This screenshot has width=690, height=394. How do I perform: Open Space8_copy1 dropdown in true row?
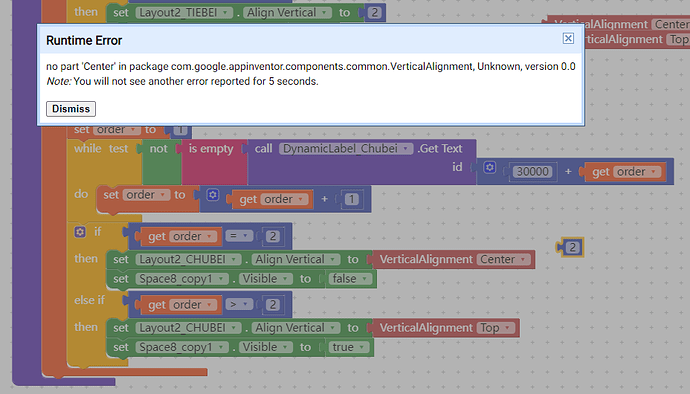(x=182, y=347)
